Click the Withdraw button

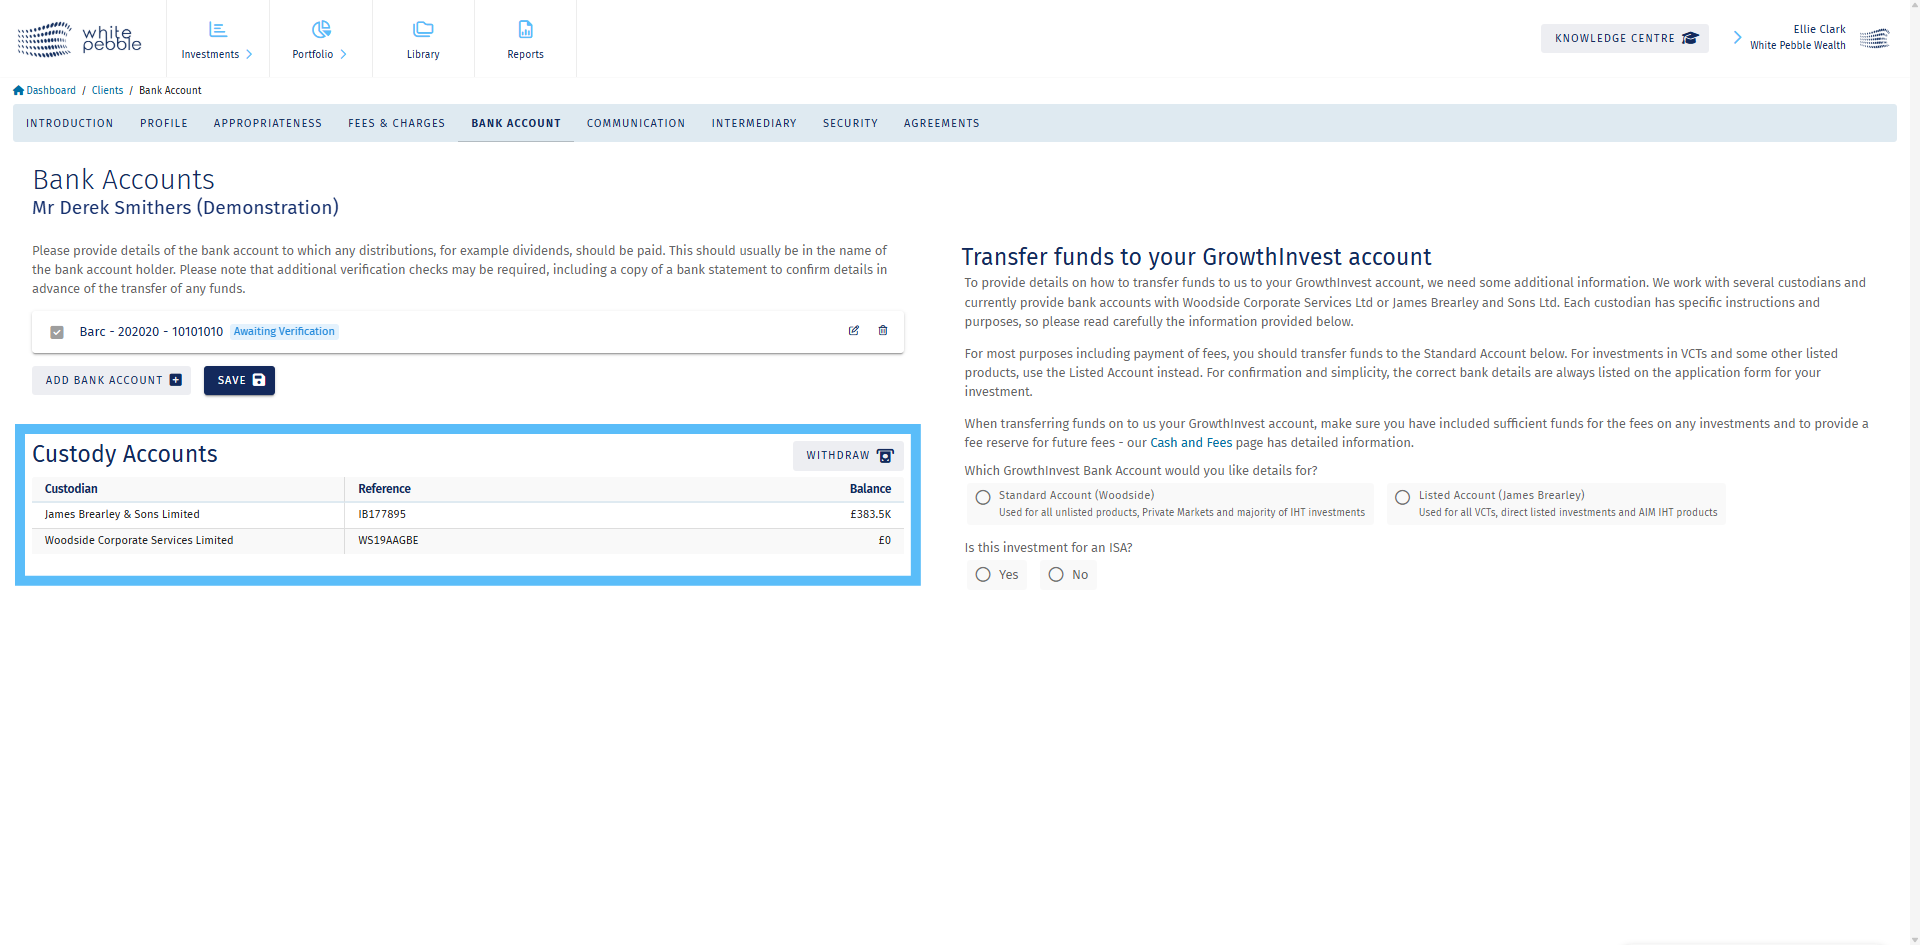pyautogui.click(x=848, y=456)
